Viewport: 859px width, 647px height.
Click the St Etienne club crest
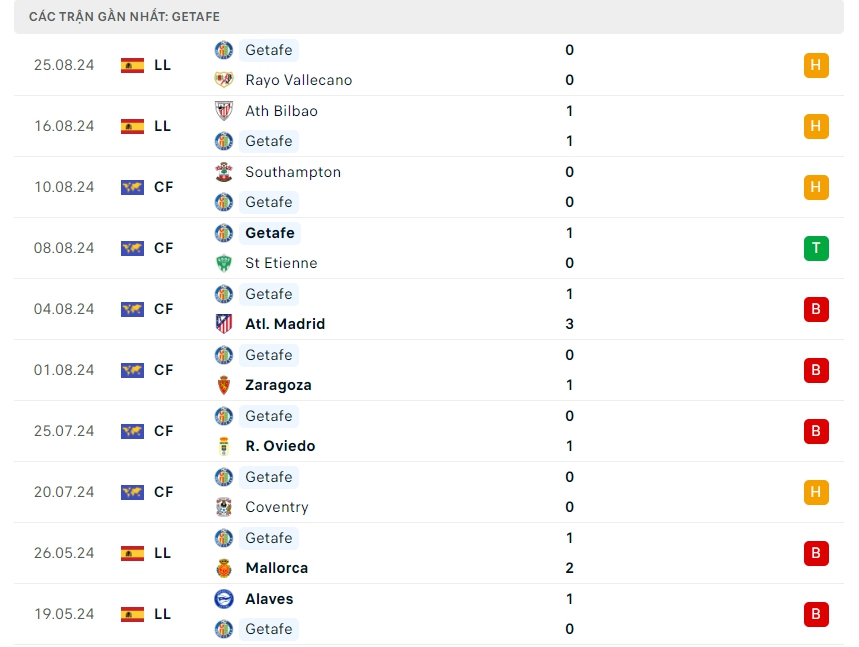224,263
